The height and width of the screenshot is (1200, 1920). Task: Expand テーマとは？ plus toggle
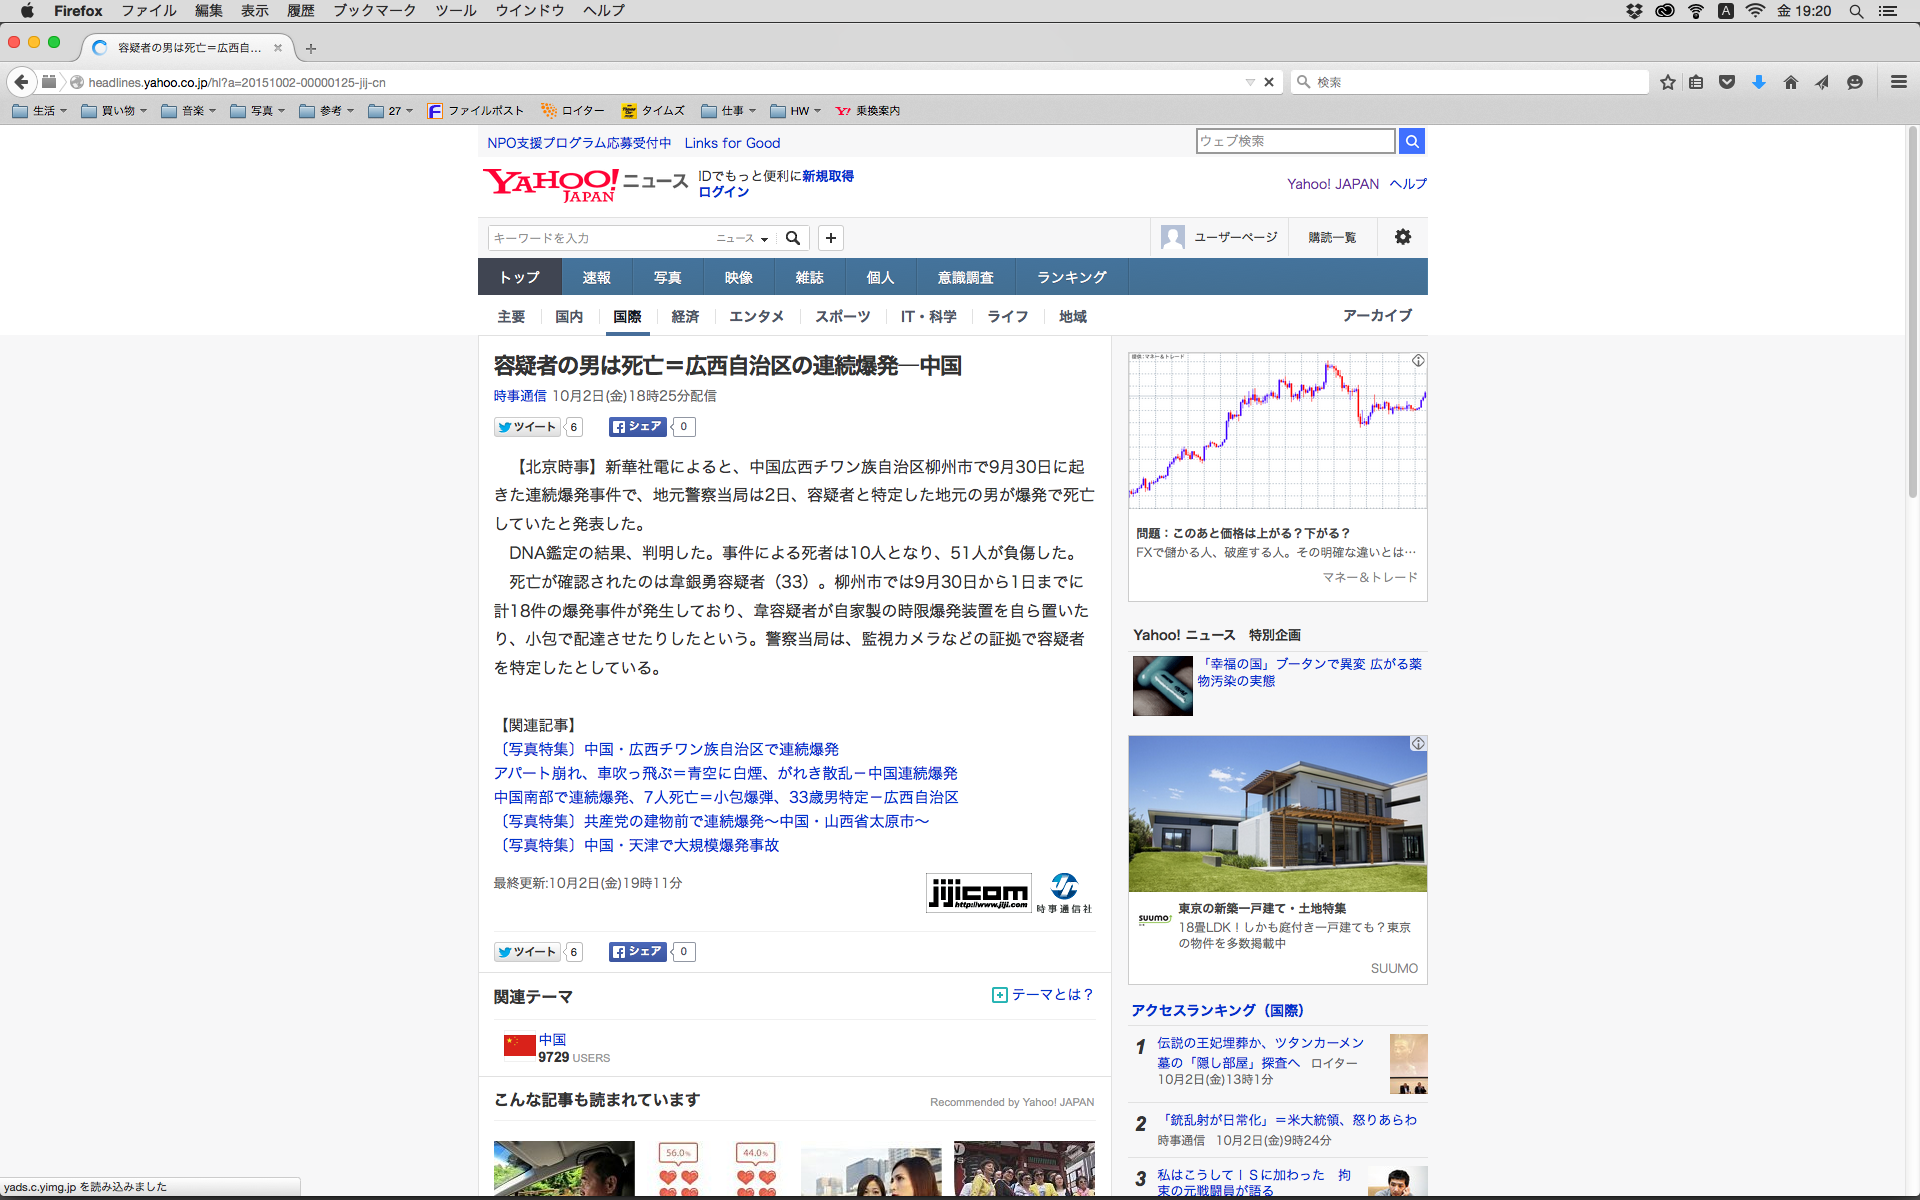[x=999, y=995]
